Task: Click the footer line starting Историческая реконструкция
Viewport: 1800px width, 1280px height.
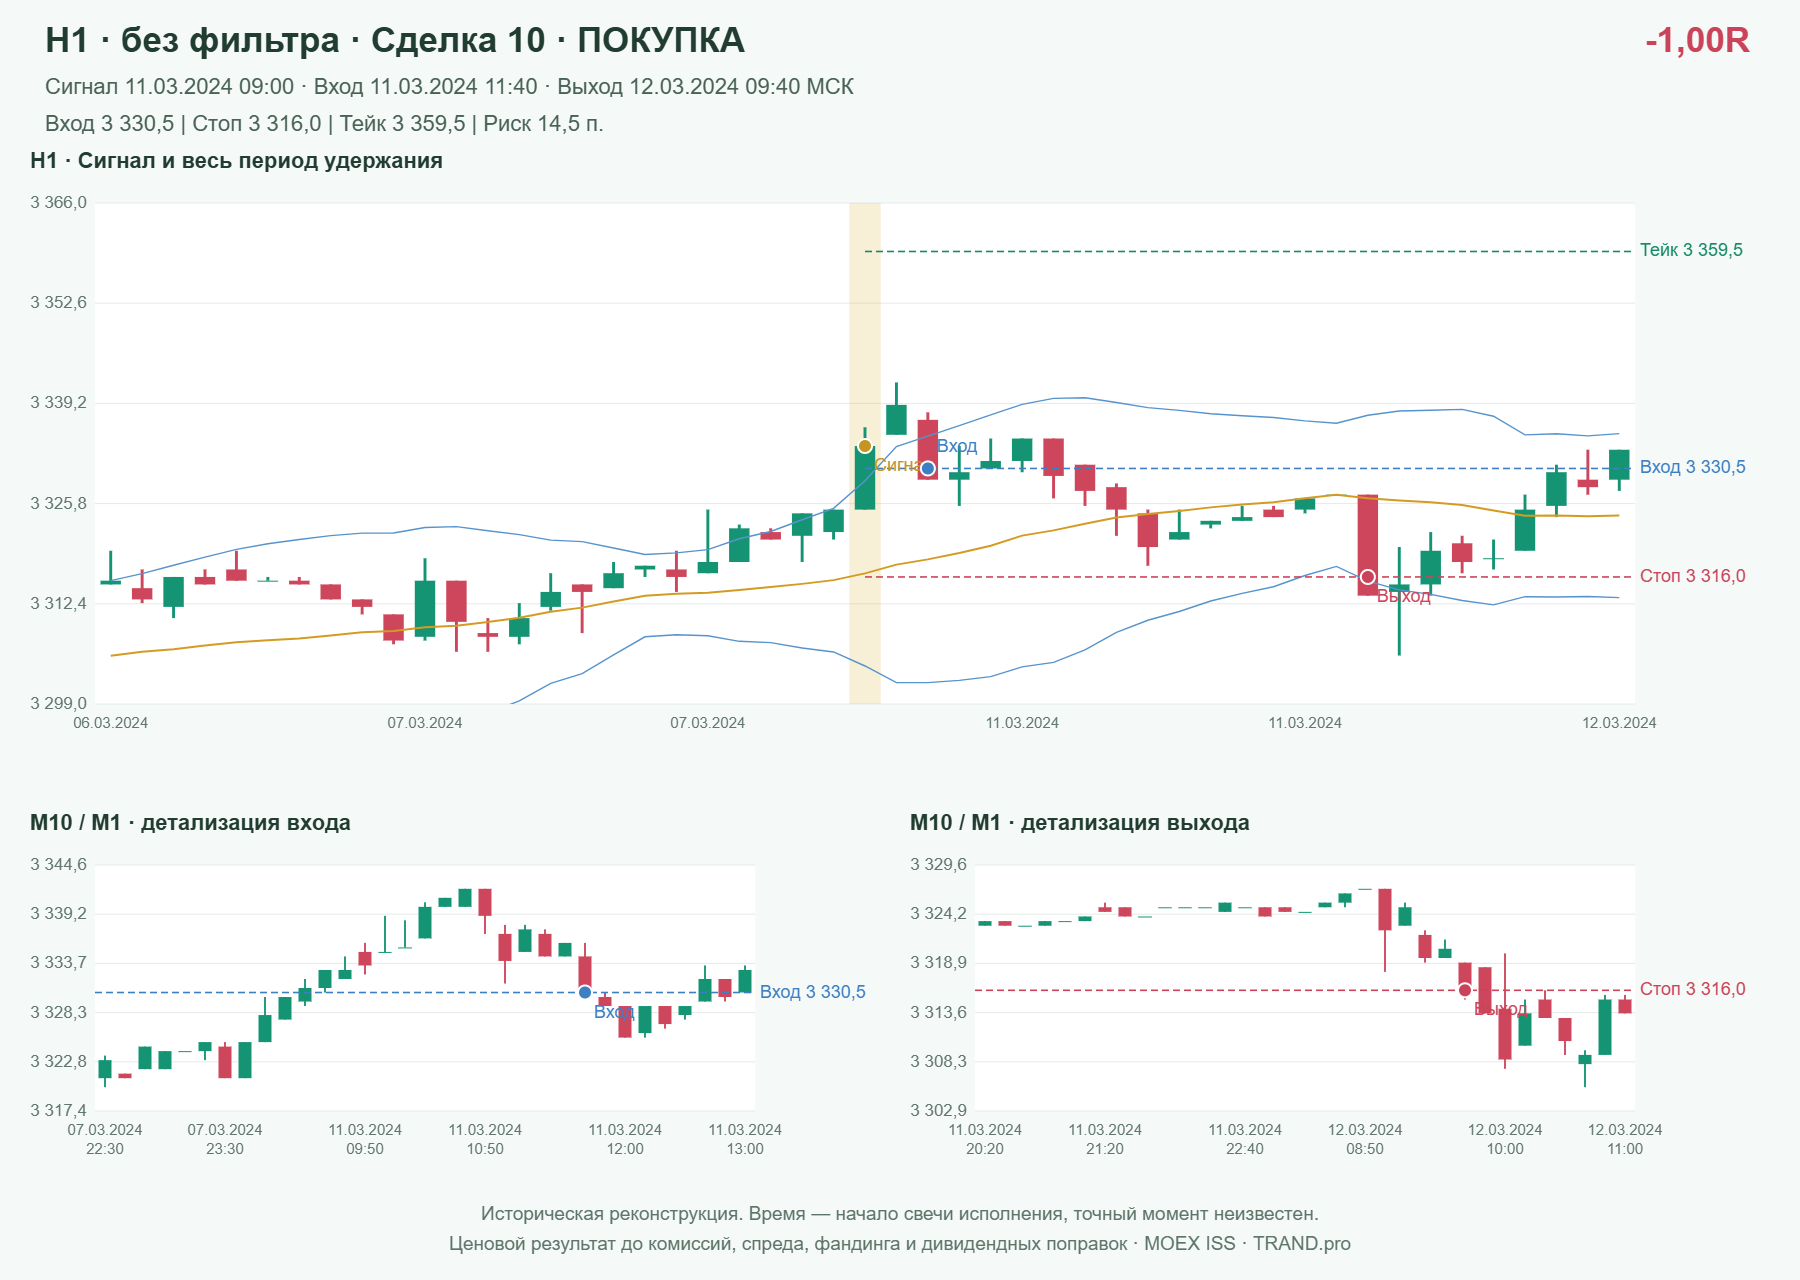Action: point(900,1214)
